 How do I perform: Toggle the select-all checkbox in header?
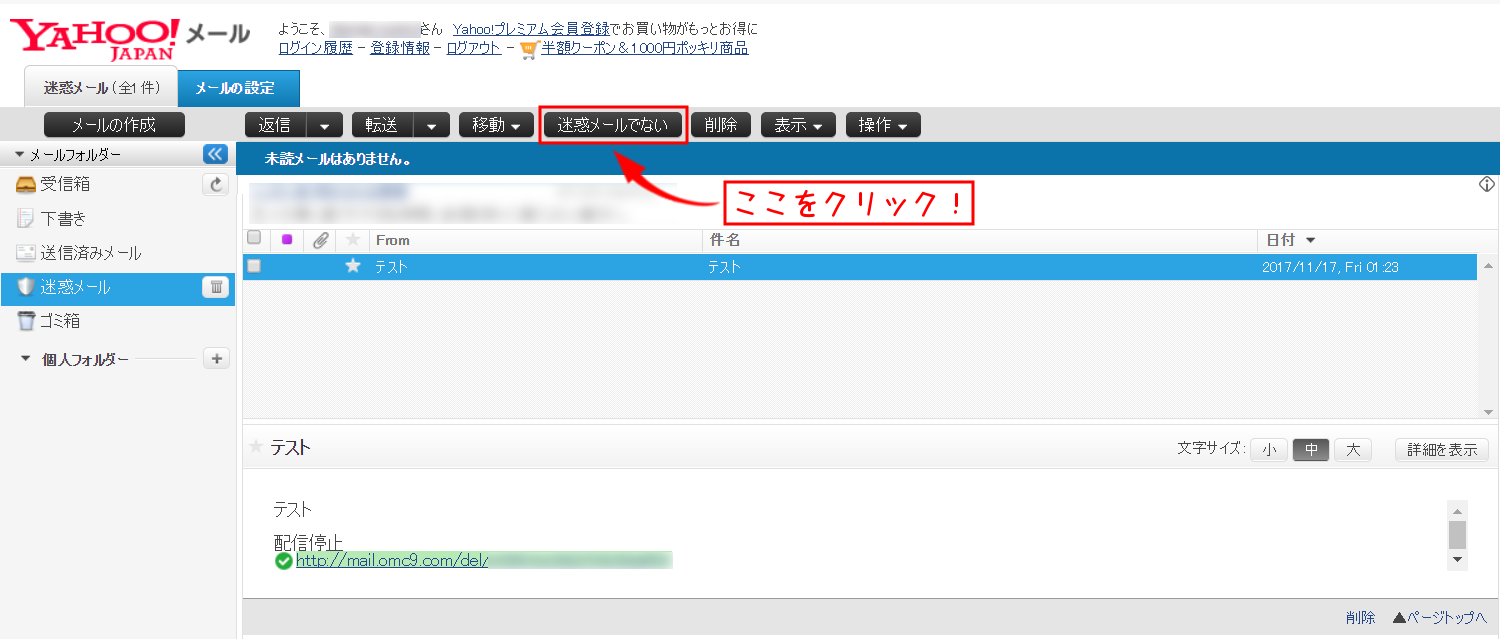[x=254, y=239]
